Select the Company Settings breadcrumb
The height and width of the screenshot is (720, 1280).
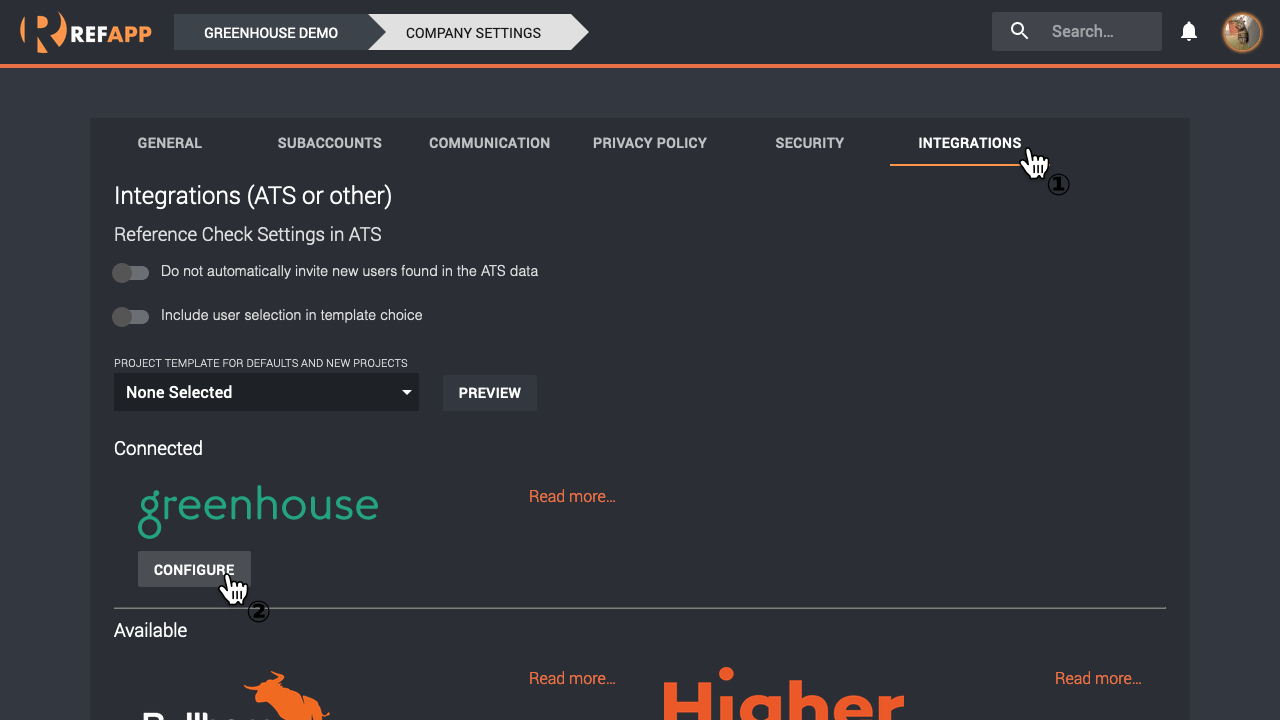(473, 32)
